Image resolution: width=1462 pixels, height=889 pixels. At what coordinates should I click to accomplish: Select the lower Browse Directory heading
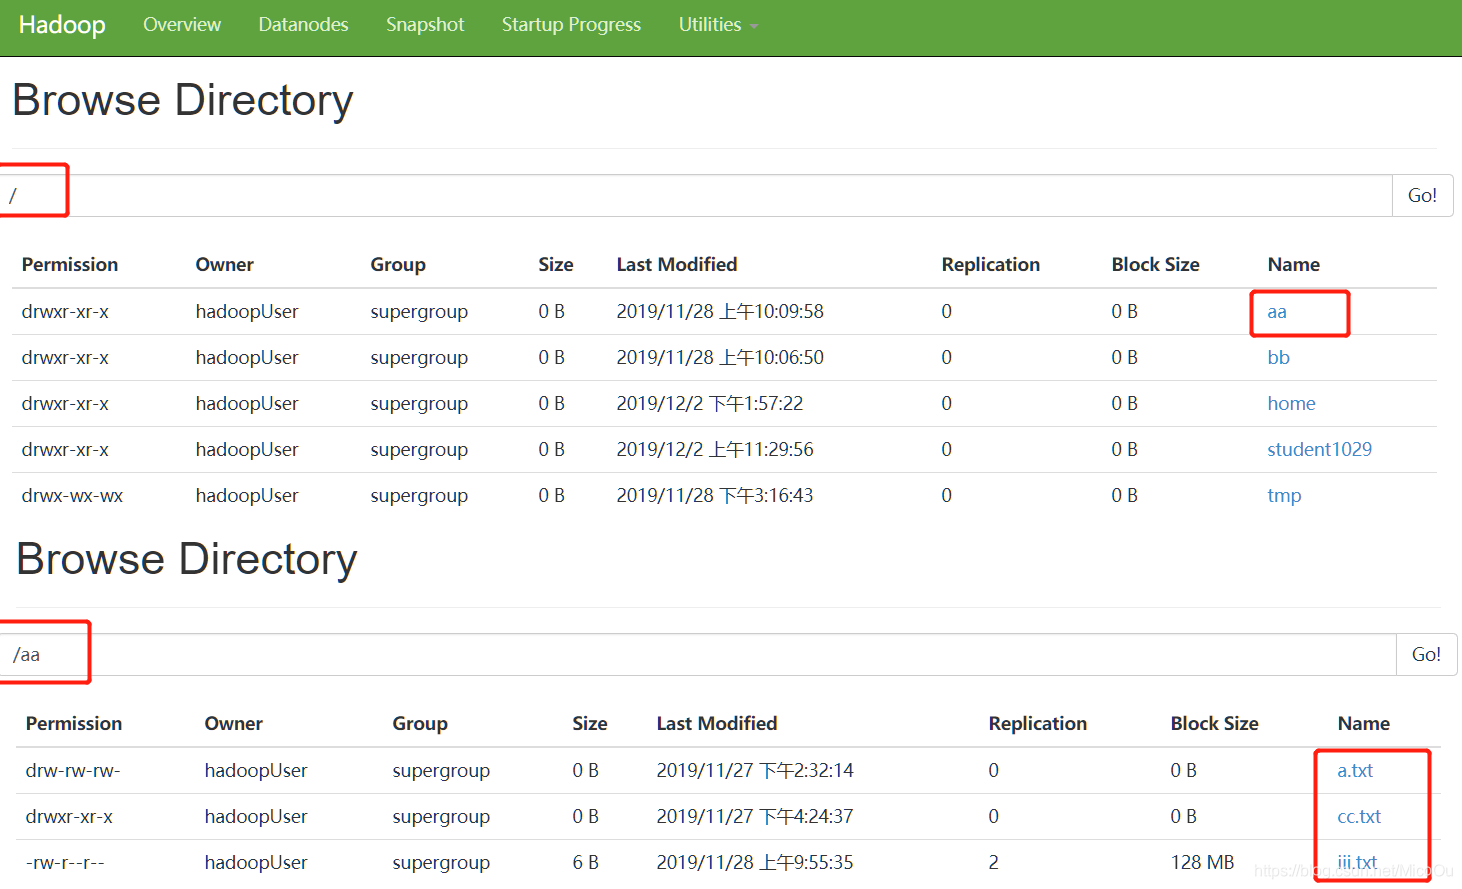[187, 559]
